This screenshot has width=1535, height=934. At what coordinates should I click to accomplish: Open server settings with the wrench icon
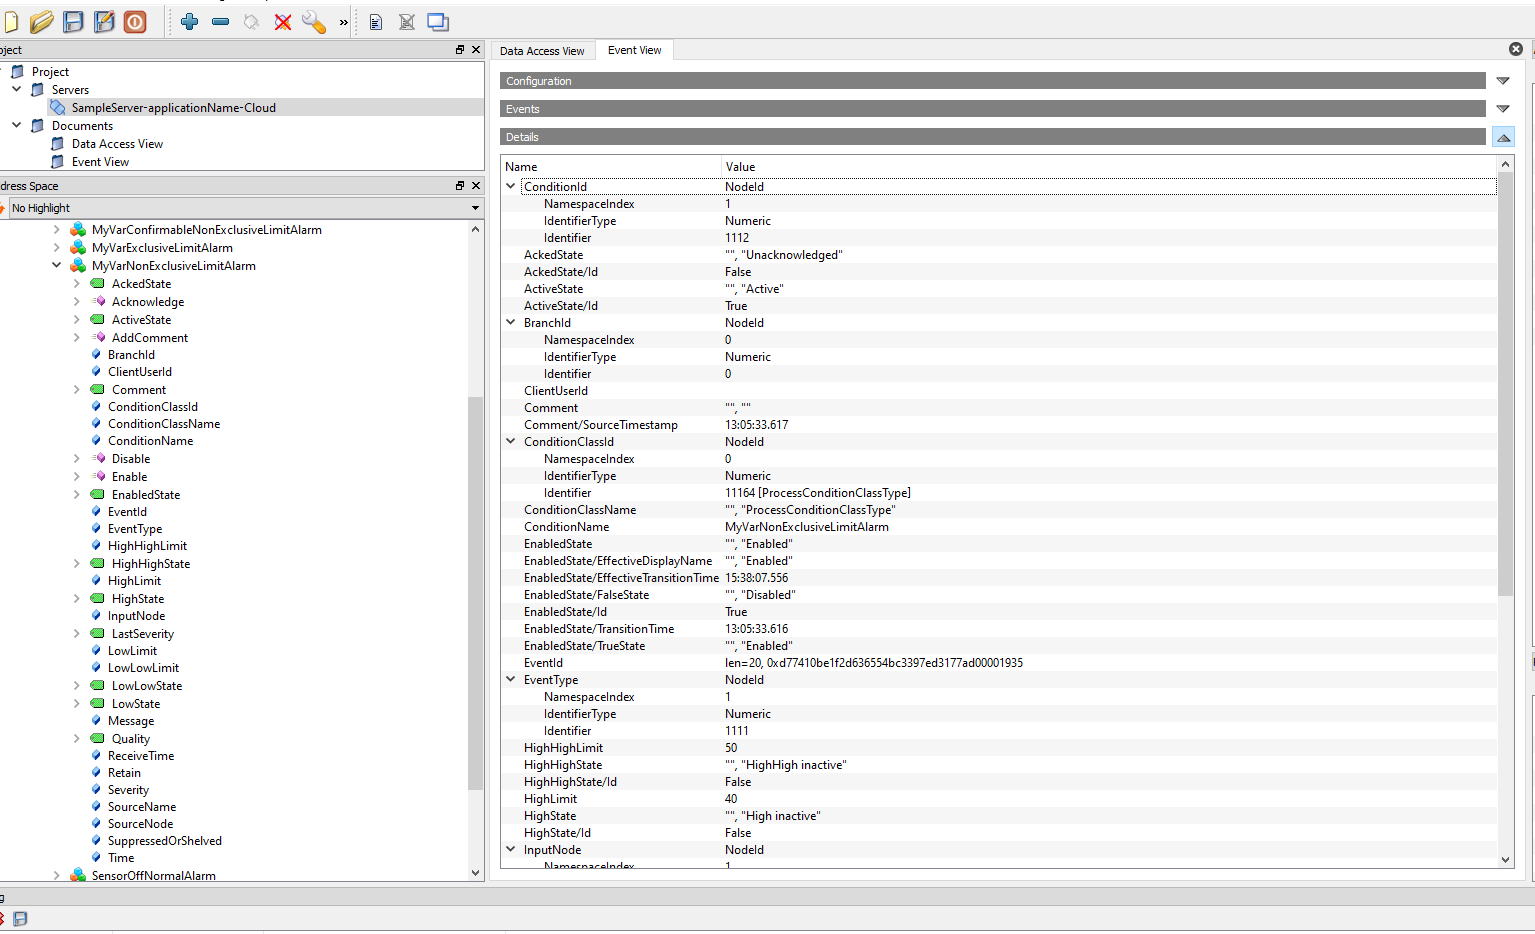click(314, 22)
